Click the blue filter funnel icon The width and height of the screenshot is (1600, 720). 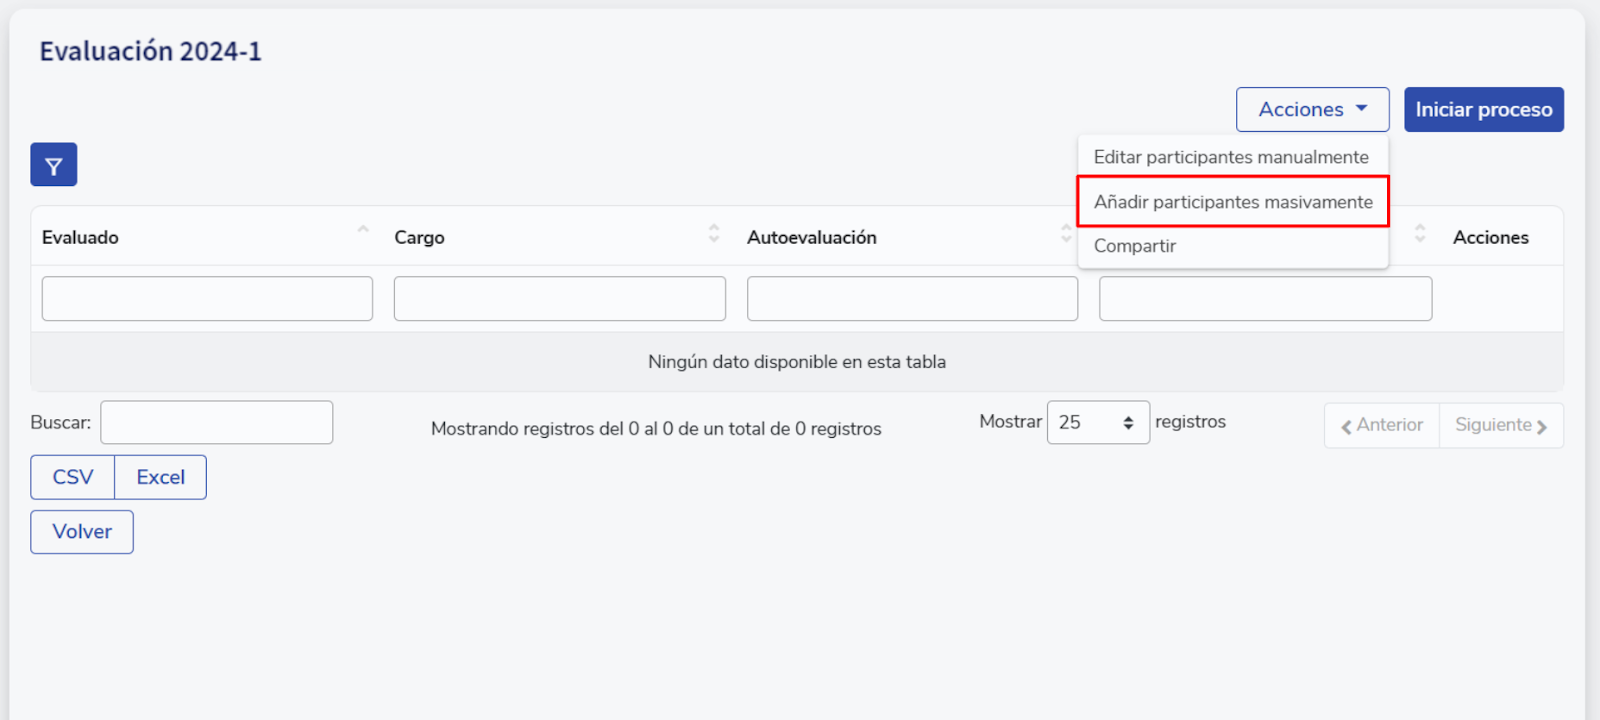pyautogui.click(x=53, y=165)
